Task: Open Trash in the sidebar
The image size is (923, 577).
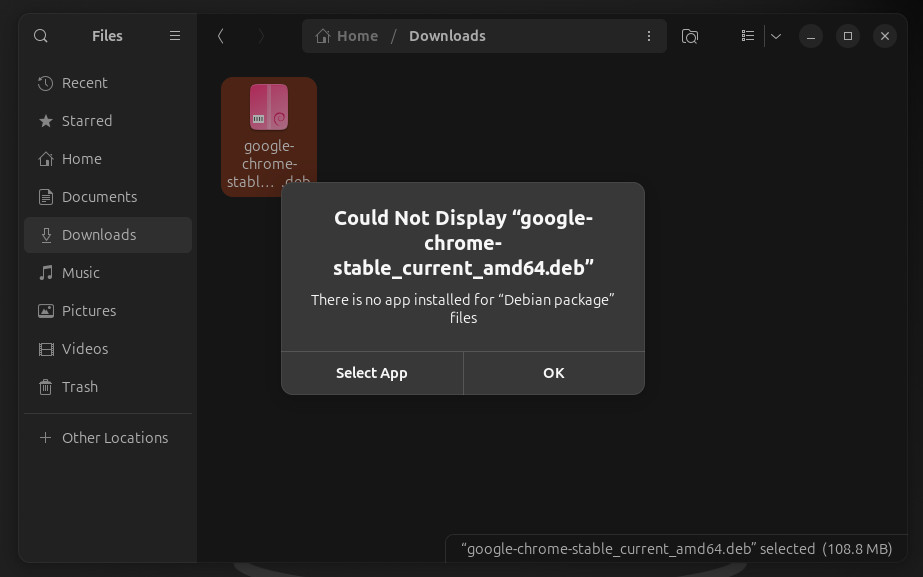Action: coord(108,387)
